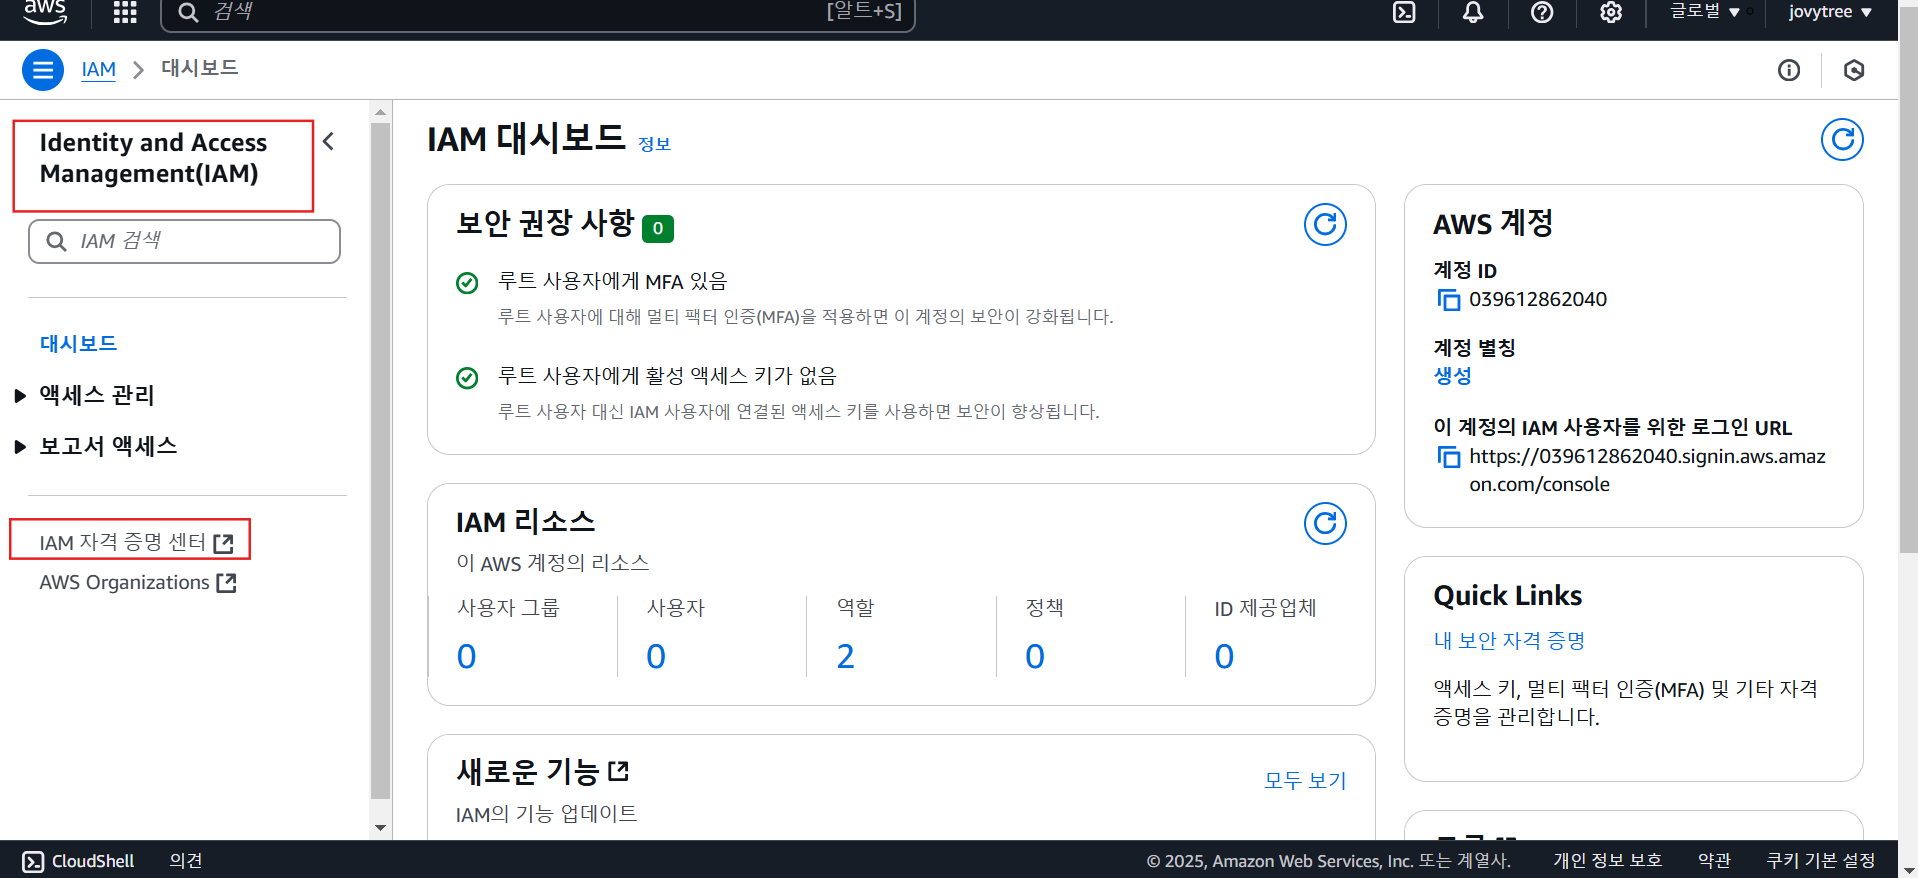Screen dimensions: 1918x878
Task: Click the account ID 039612862040
Action: (x=1538, y=299)
